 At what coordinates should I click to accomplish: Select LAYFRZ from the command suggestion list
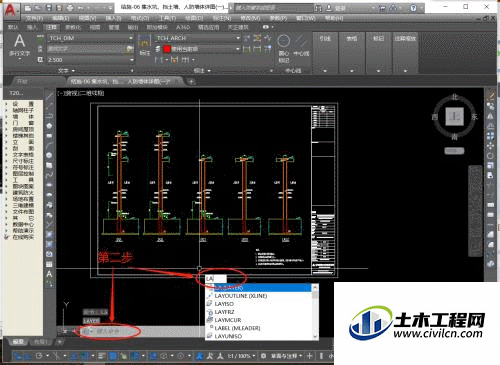click(x=224, y=312)
